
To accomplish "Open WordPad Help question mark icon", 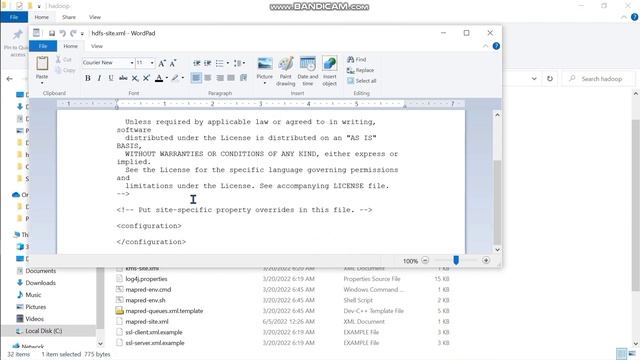I will tap(496, 46).
